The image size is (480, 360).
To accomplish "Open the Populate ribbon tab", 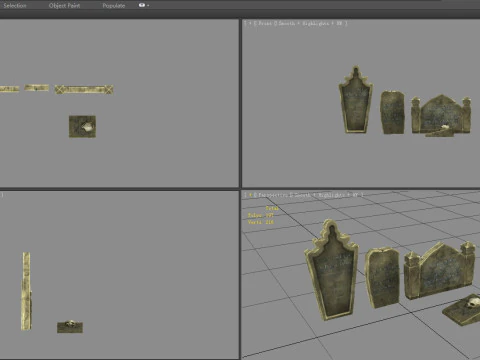I will click(x=114, y=5).
